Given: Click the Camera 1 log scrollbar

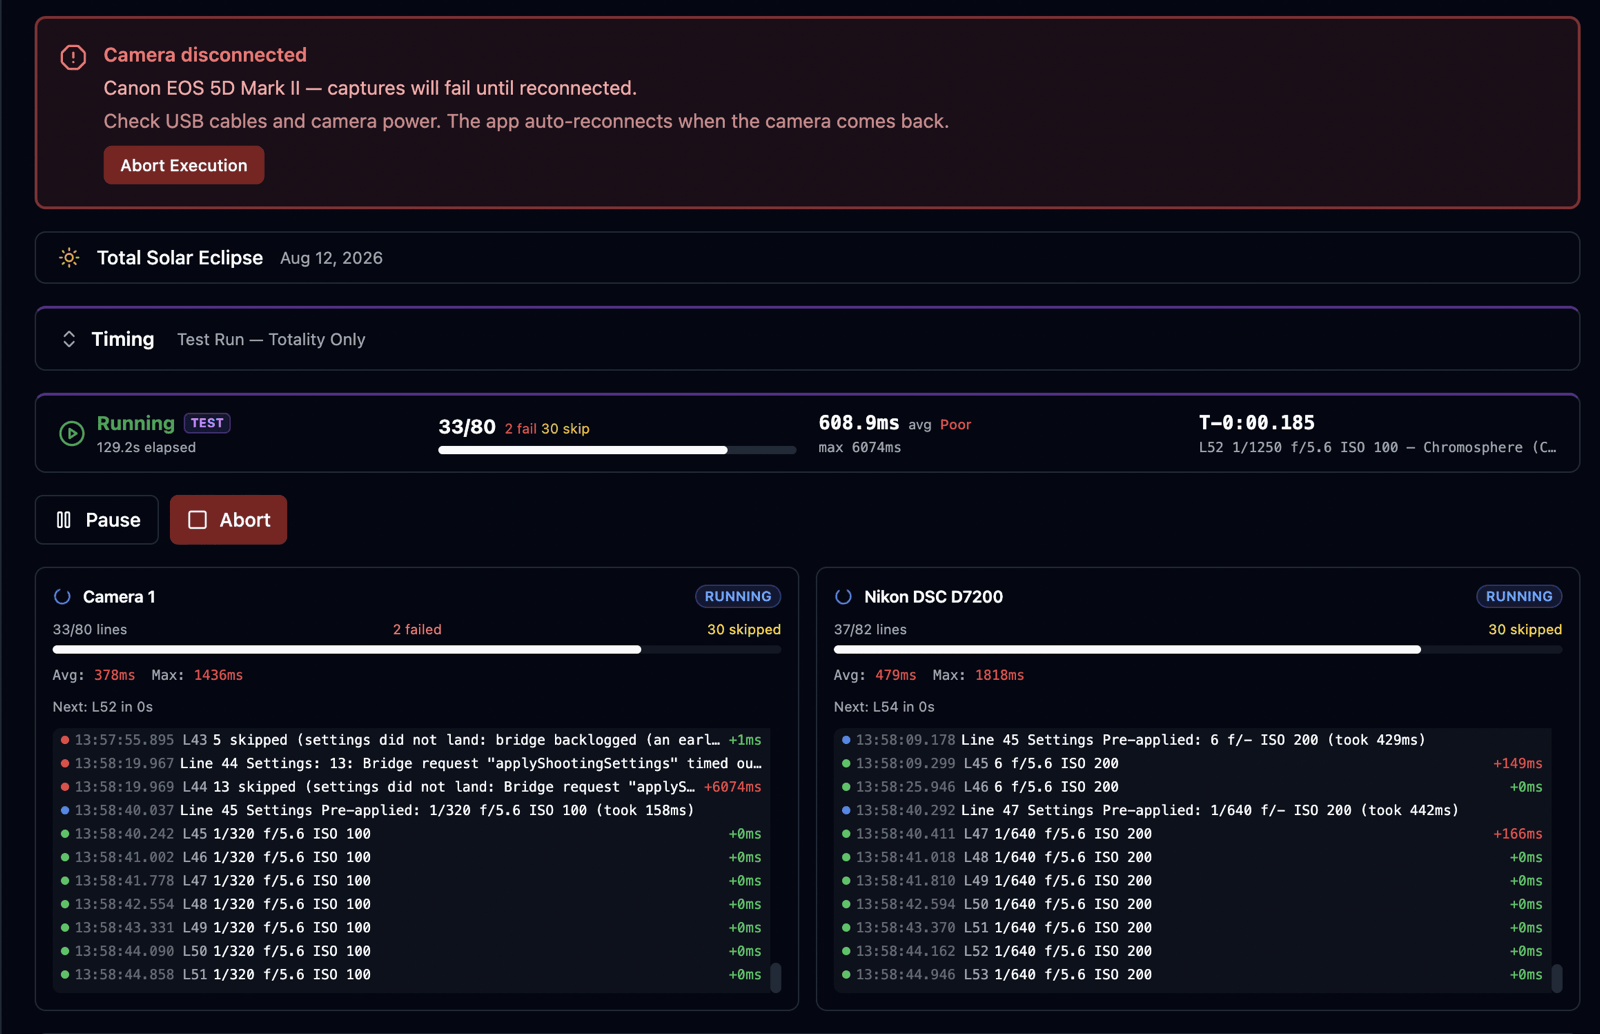Looking at the screenshot, I should pos(775,977).
